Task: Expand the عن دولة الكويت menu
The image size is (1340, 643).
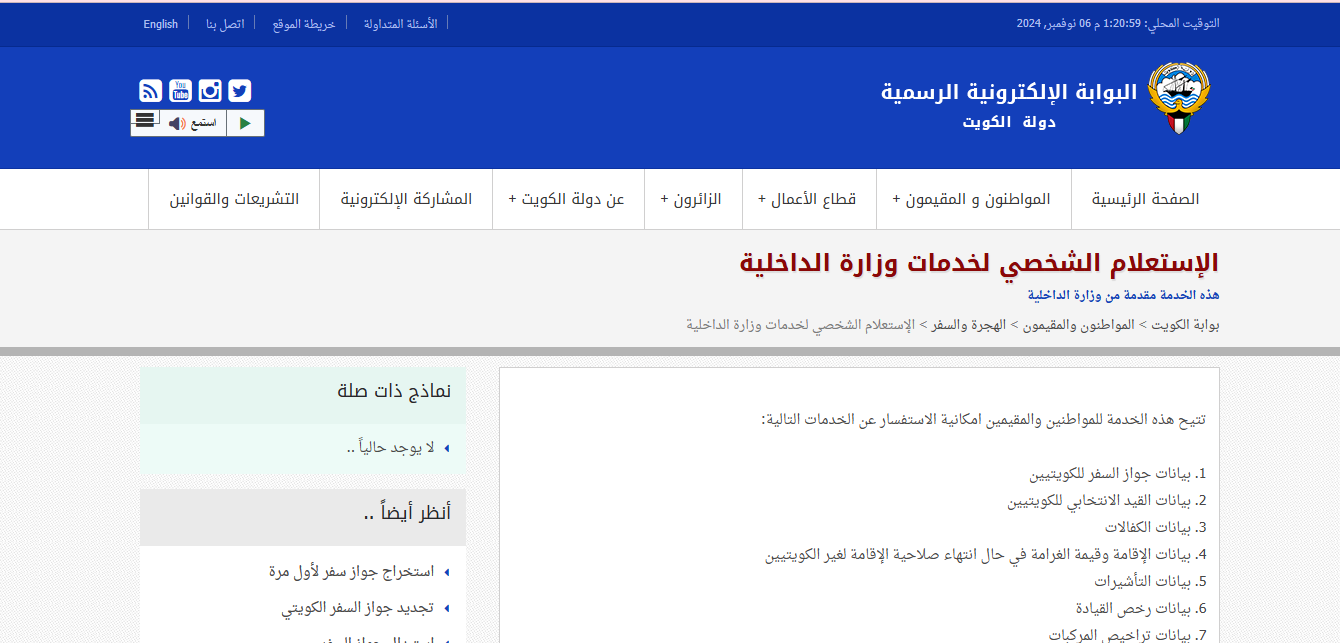Action: pyautogui.click(x=567, y=199)
